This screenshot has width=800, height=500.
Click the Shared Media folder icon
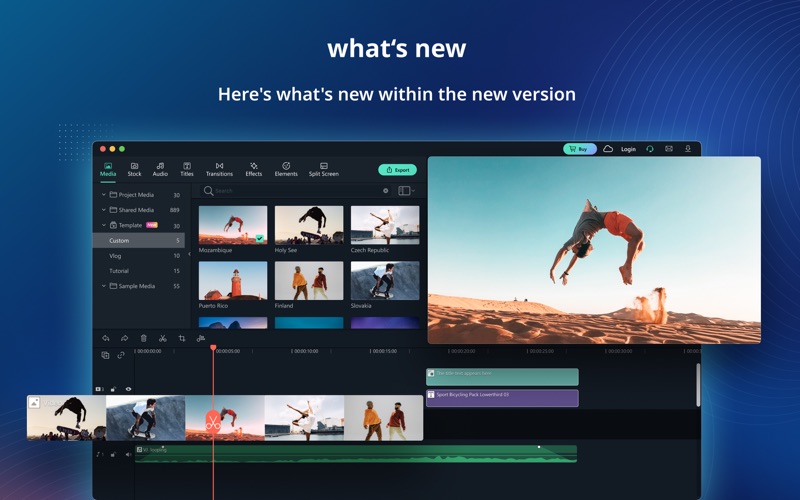113,210
